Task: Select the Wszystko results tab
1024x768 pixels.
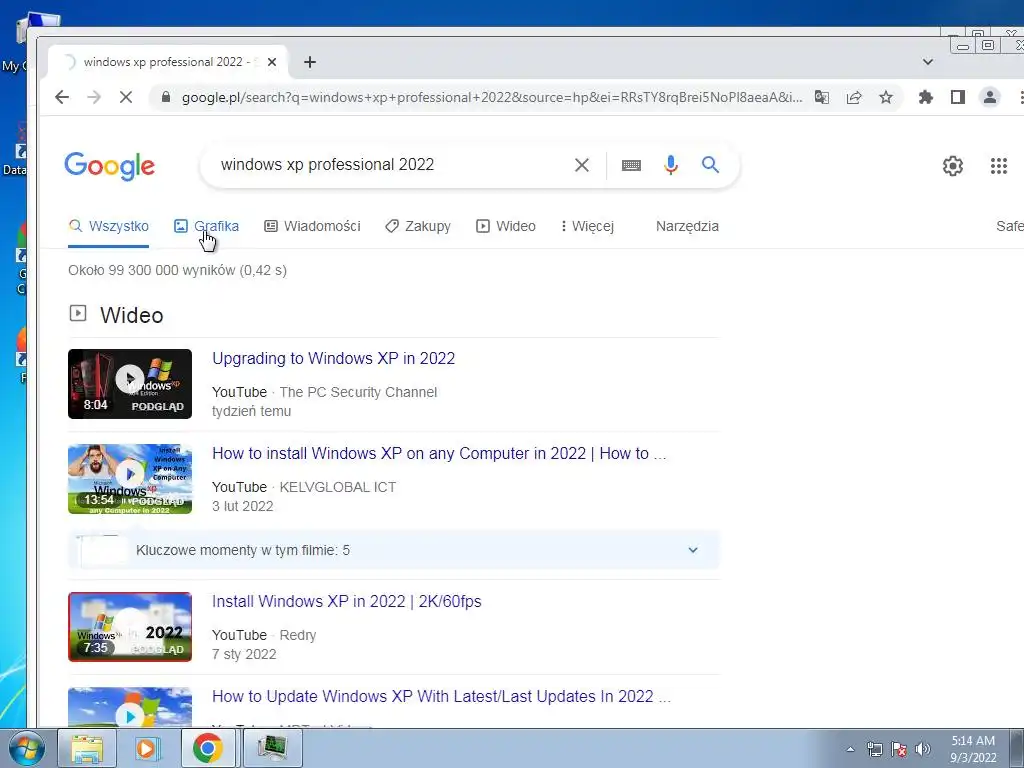Action: pyautogui.click(x=108, y=226)
